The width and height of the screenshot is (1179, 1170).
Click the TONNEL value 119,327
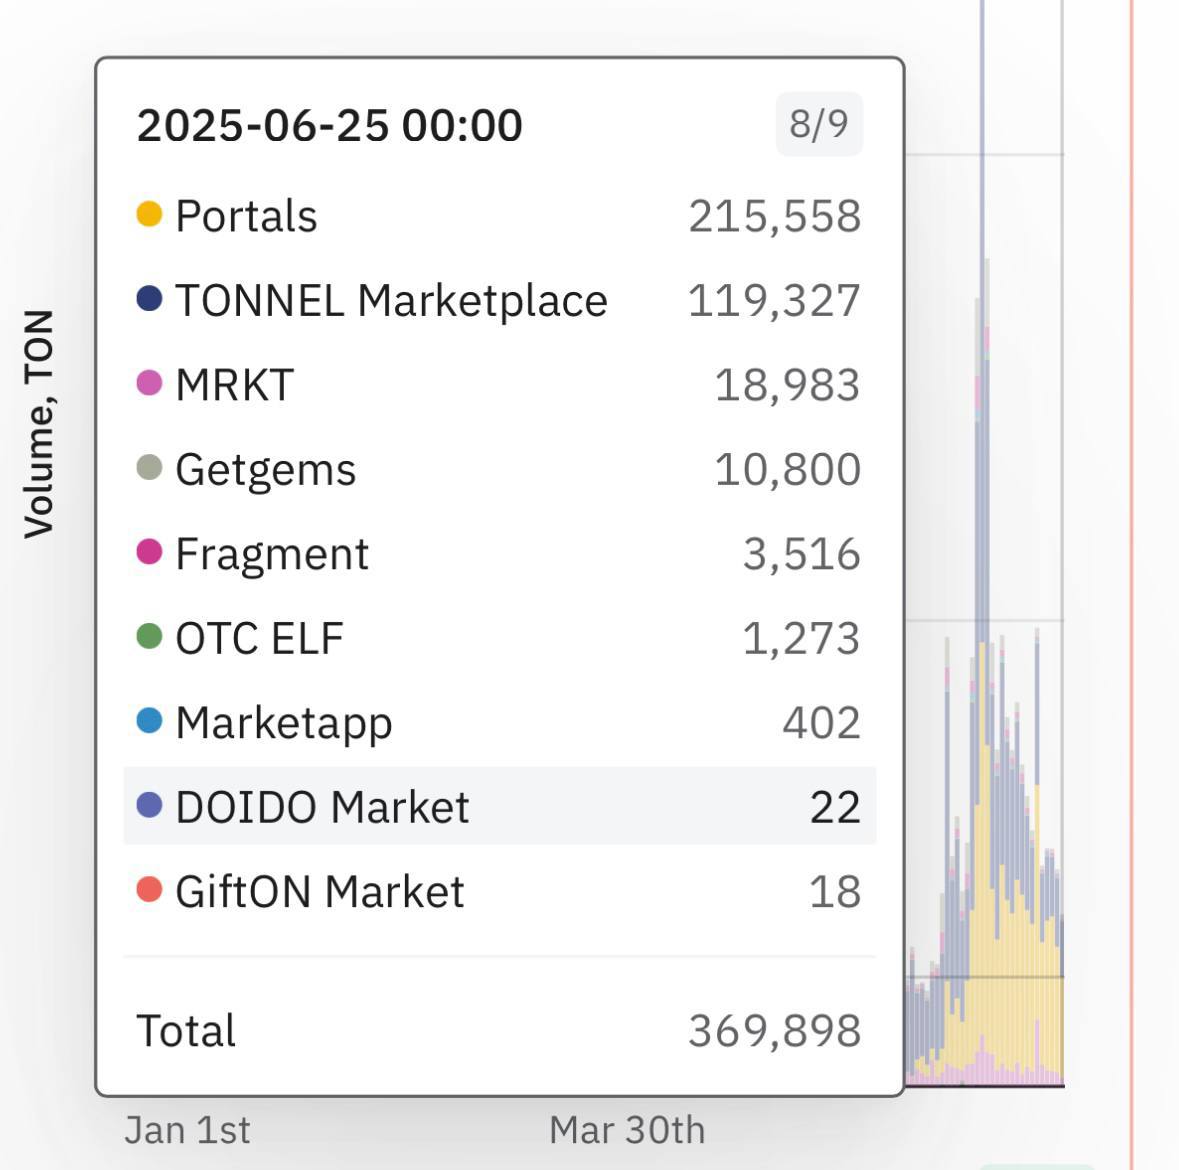pos(774,302)
